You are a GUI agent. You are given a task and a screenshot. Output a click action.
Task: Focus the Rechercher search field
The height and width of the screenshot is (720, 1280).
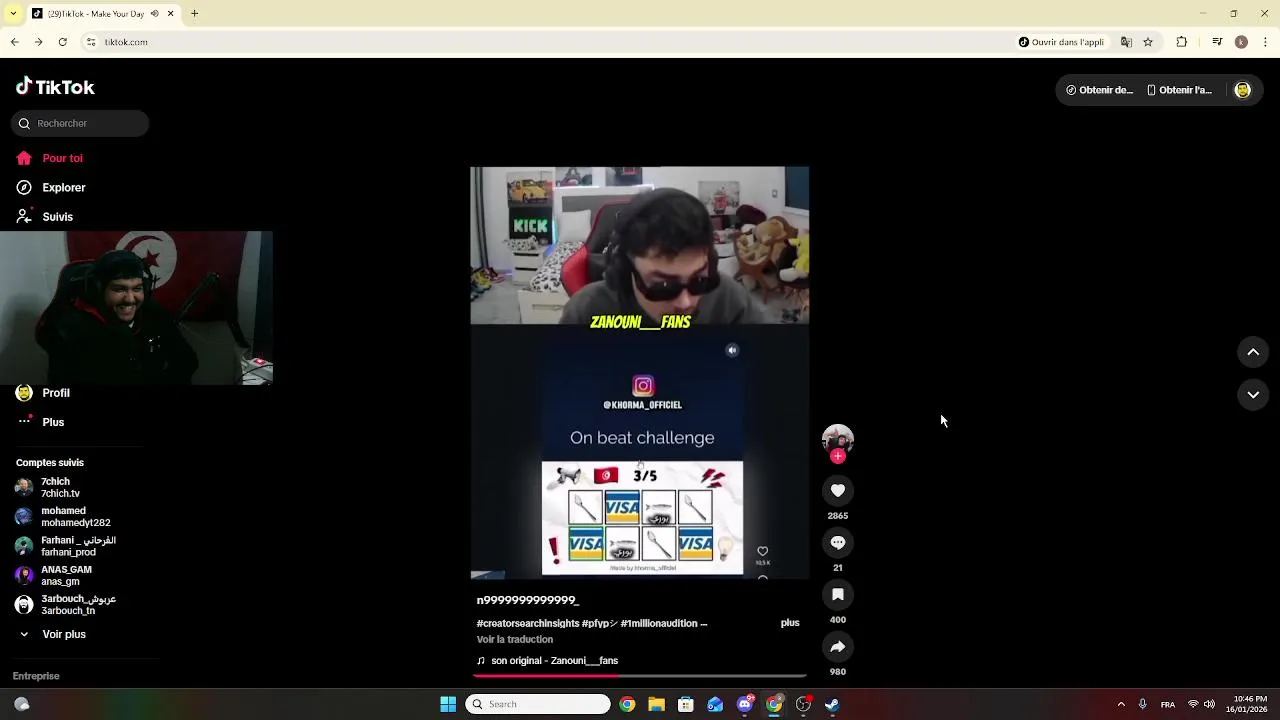click(x=81, y=123)
